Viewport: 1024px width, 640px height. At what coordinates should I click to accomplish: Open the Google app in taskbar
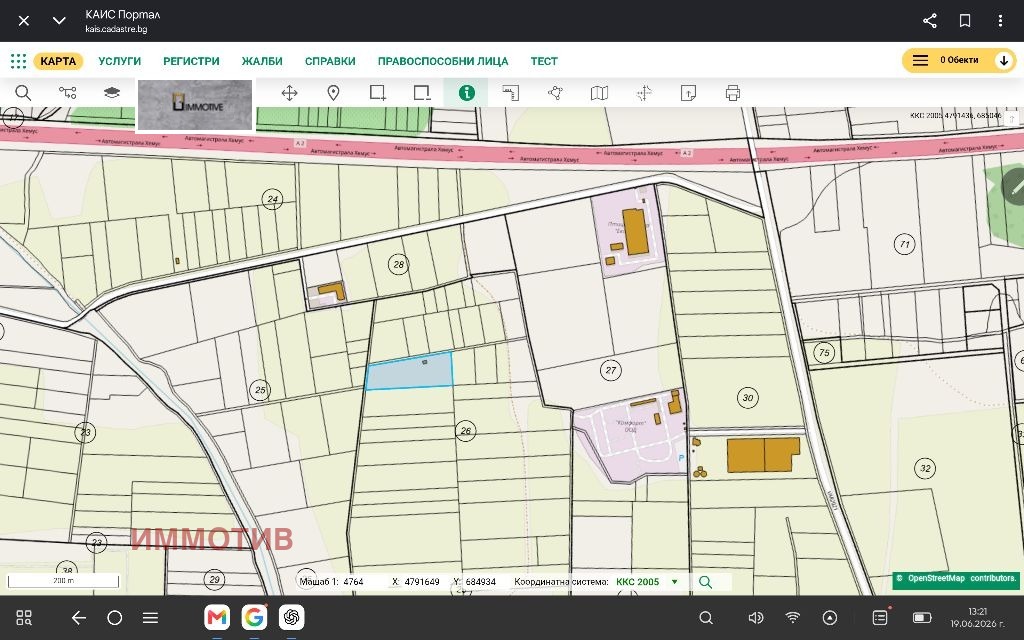click(x=254, y=617)
